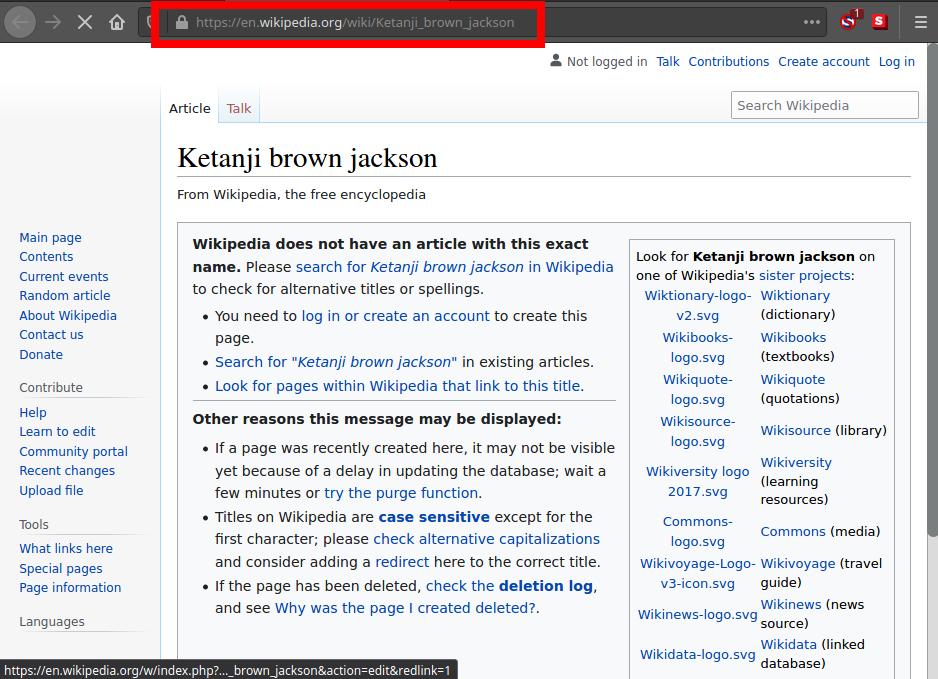Click Wikibooks-logo.svg image link
This screenshot has width=938, height=679.
(698, 347)
